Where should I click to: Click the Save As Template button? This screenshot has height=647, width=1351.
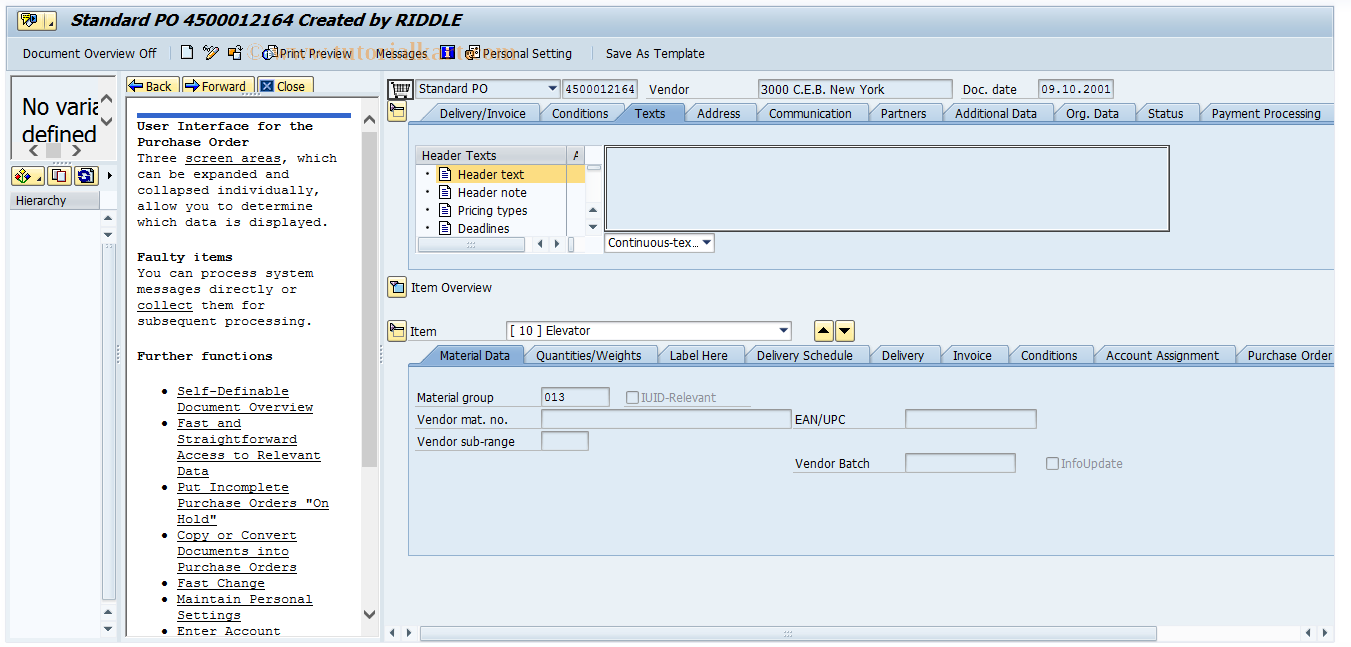[x=655, y=54]
